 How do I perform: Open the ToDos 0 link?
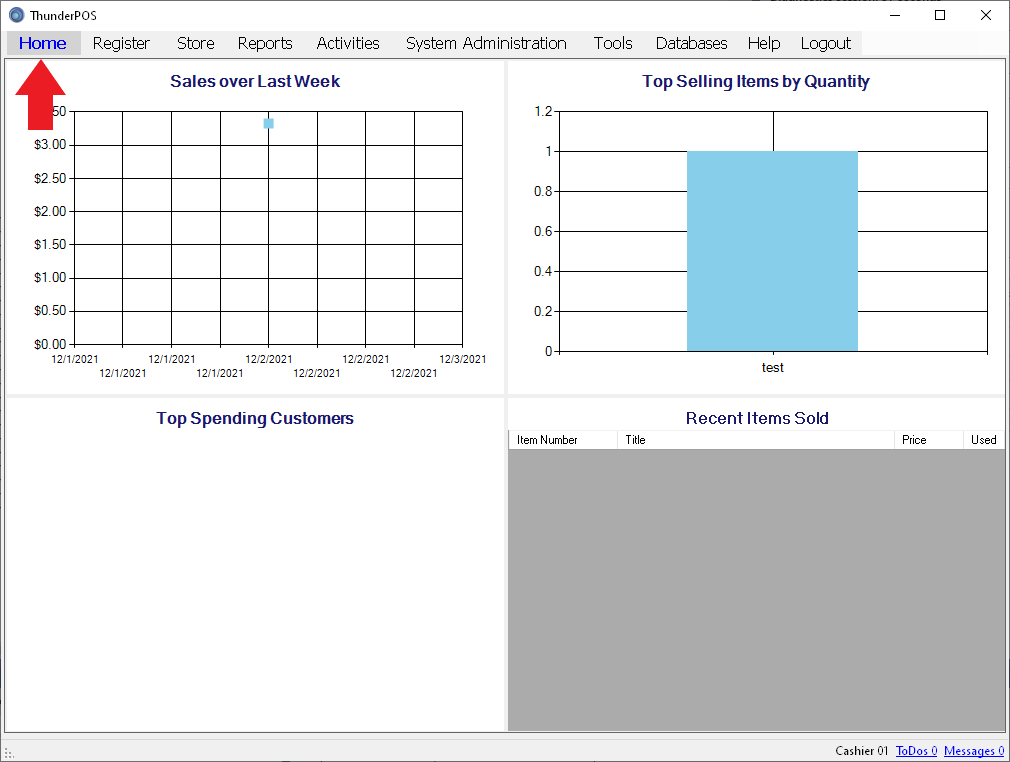(916, 751)
